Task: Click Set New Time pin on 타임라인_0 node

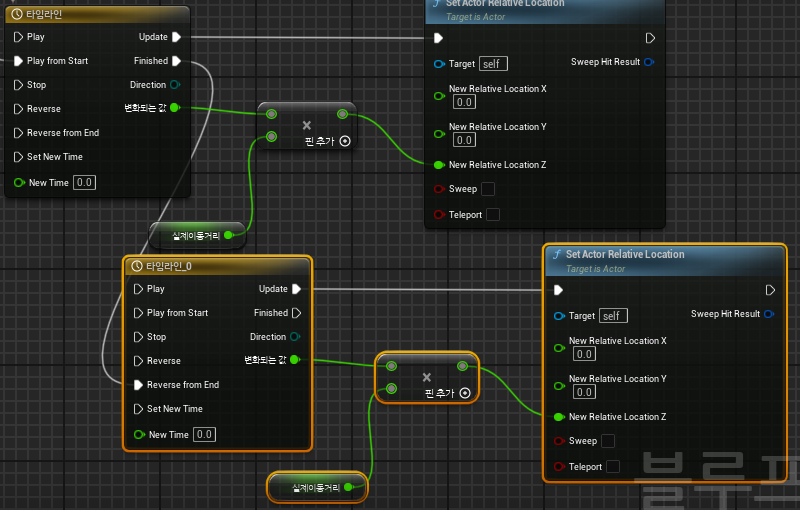Action: 138,409
